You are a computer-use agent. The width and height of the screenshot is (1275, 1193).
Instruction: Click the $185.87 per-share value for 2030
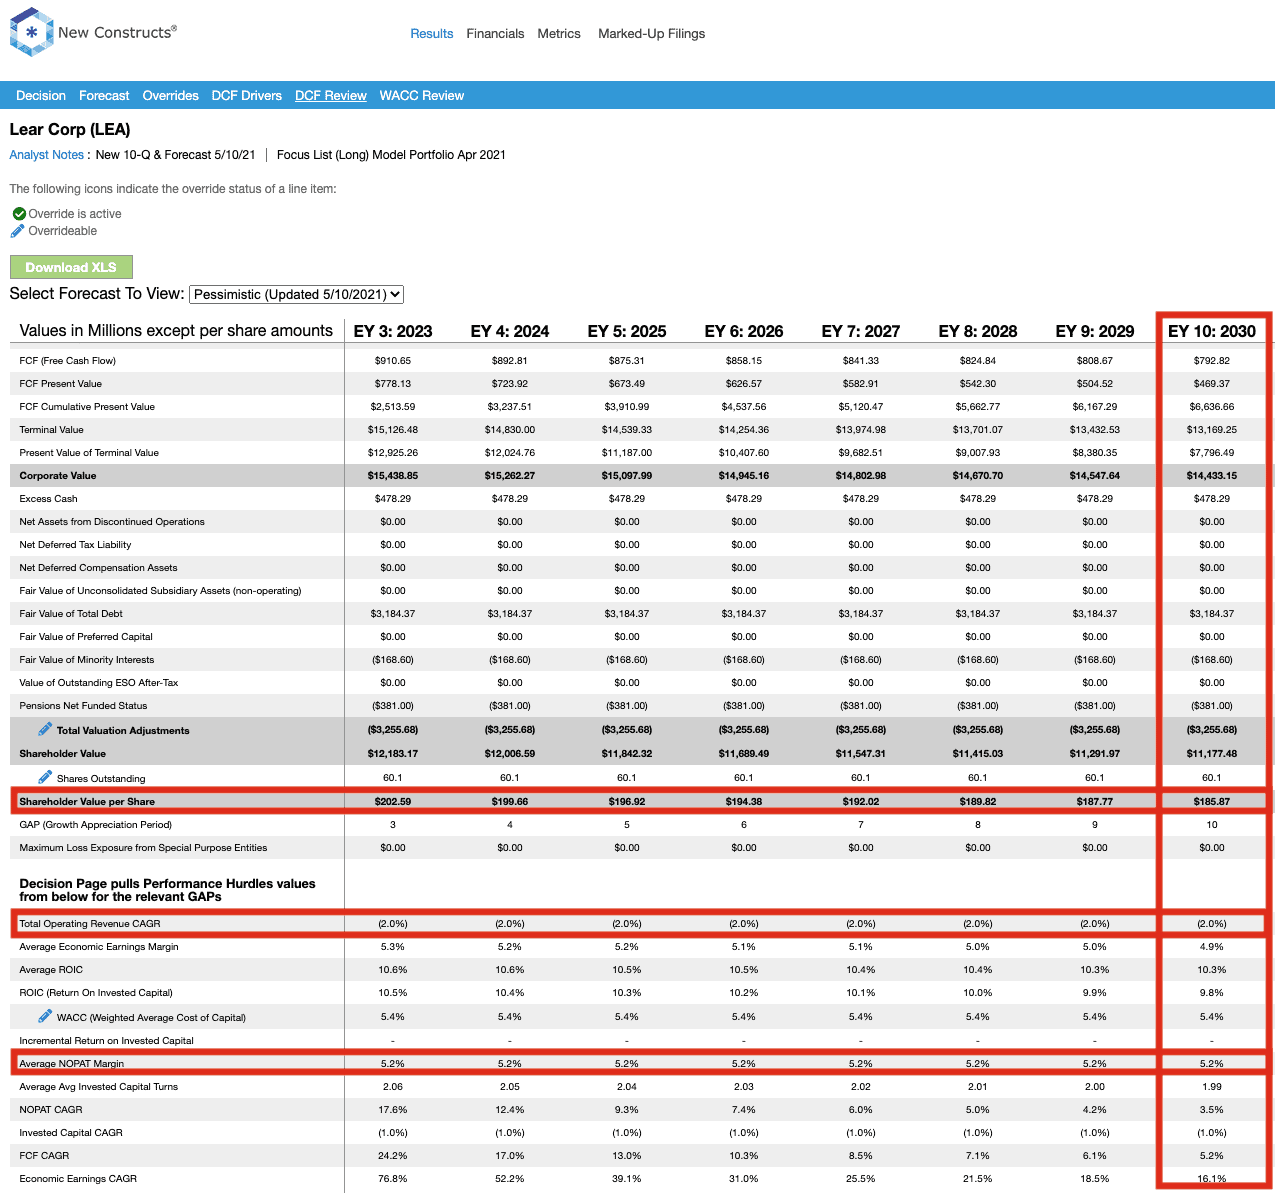coord(1212,802)
